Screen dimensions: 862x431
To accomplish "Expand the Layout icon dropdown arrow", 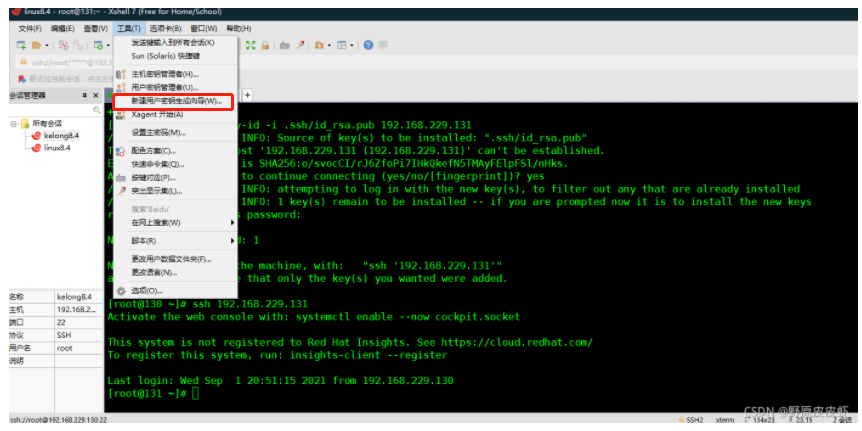I will click(352, 46).
